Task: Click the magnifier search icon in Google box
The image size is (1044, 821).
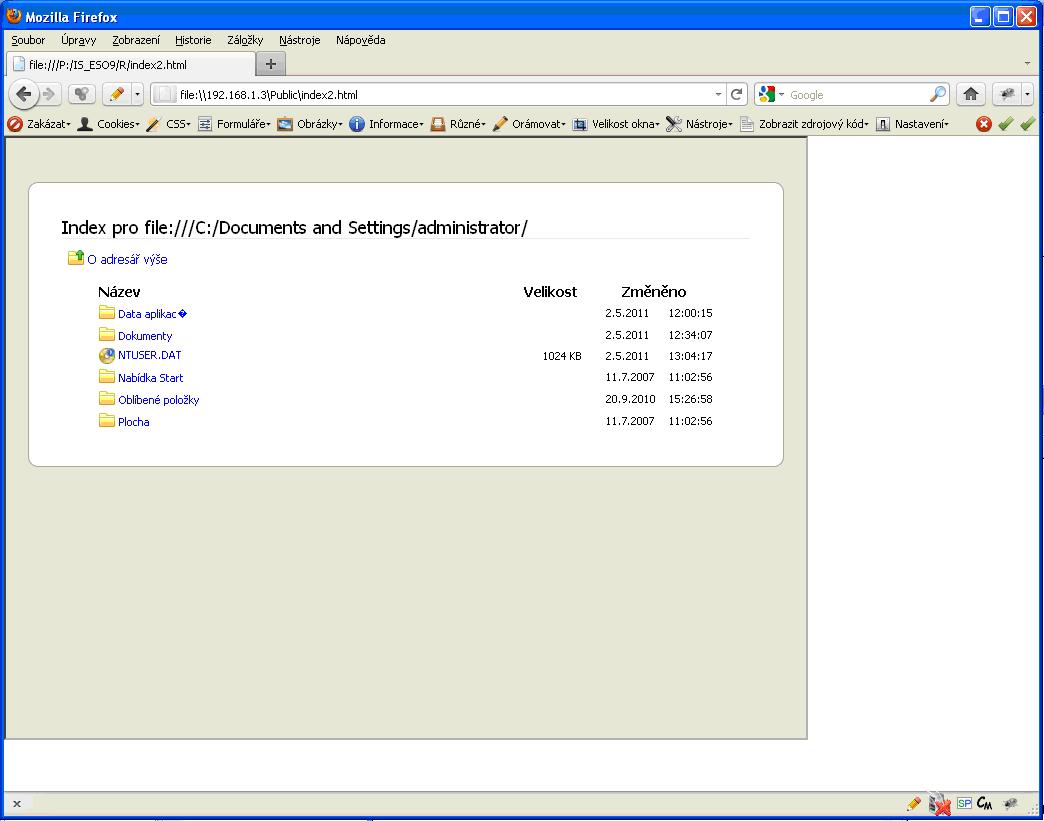Action: [x=937, y=95]
